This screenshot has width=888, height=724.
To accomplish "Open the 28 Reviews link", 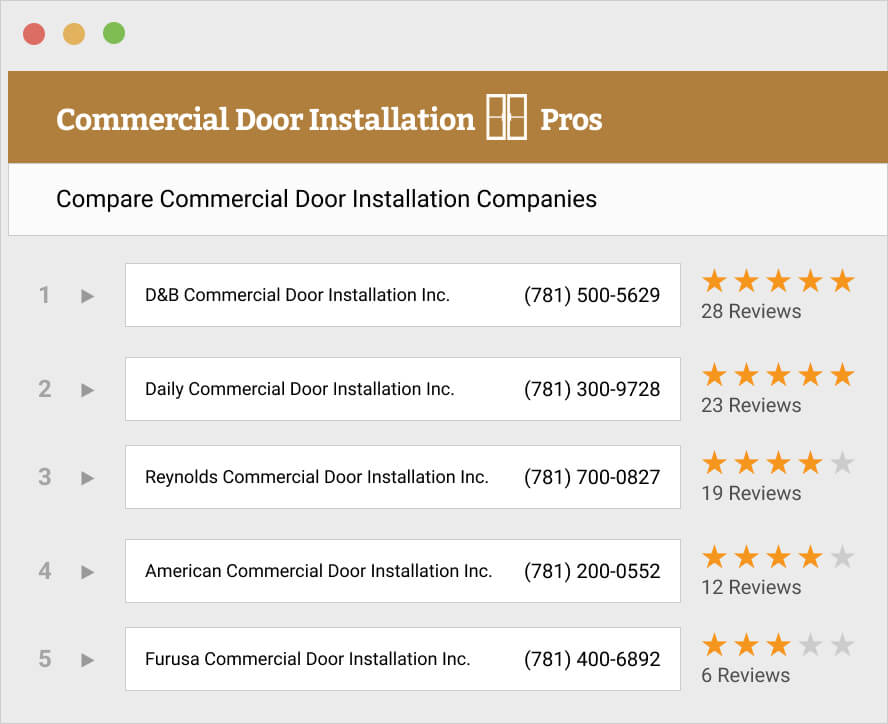I will click(753, 311).
